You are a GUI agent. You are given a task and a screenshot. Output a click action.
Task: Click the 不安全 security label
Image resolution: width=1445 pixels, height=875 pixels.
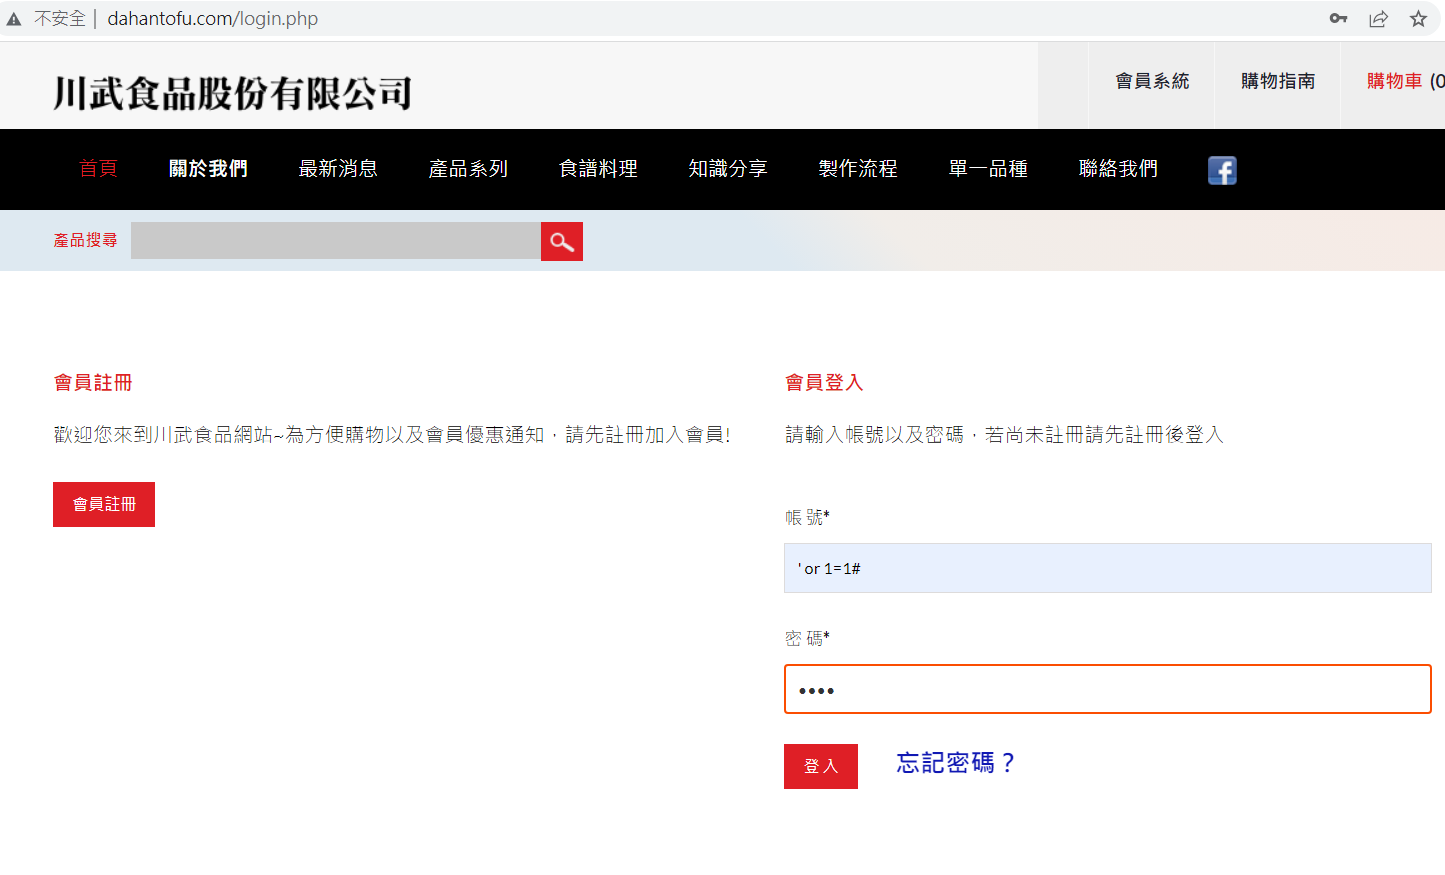60,19
